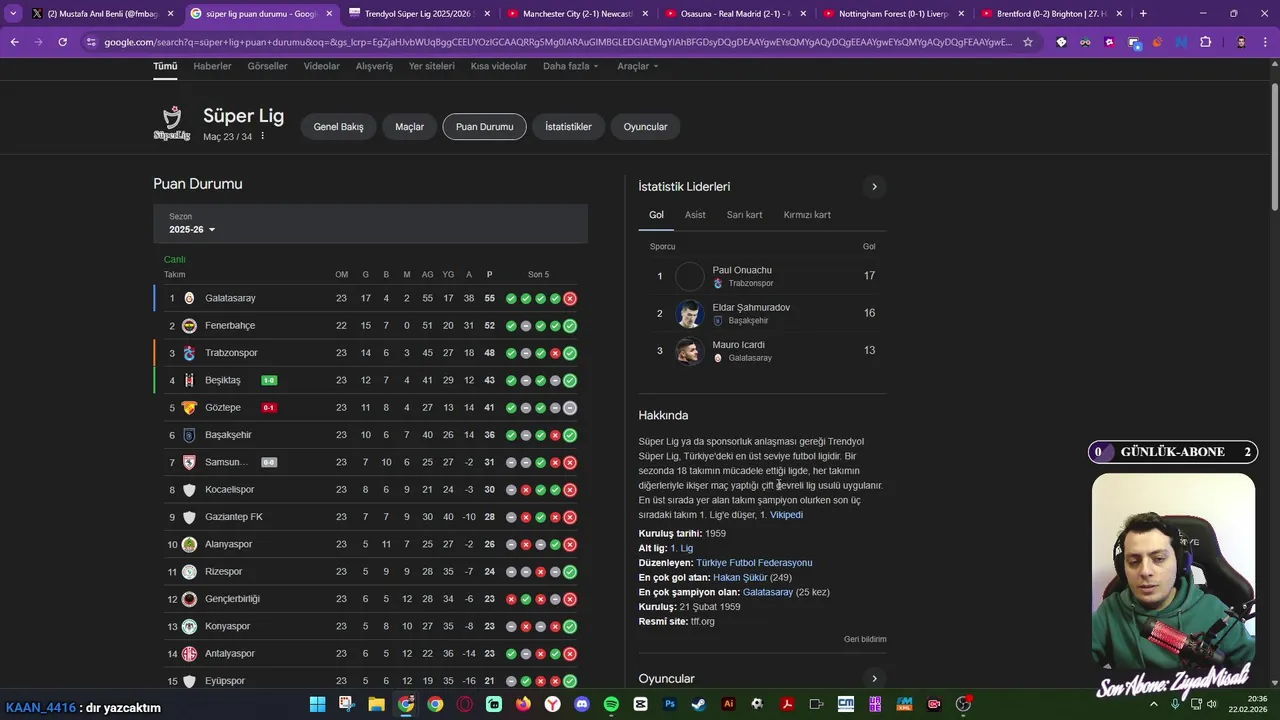Screen dimensions: 1280x720
Task: Open the Hakan Şükür link
Action: tap(740, 578)
